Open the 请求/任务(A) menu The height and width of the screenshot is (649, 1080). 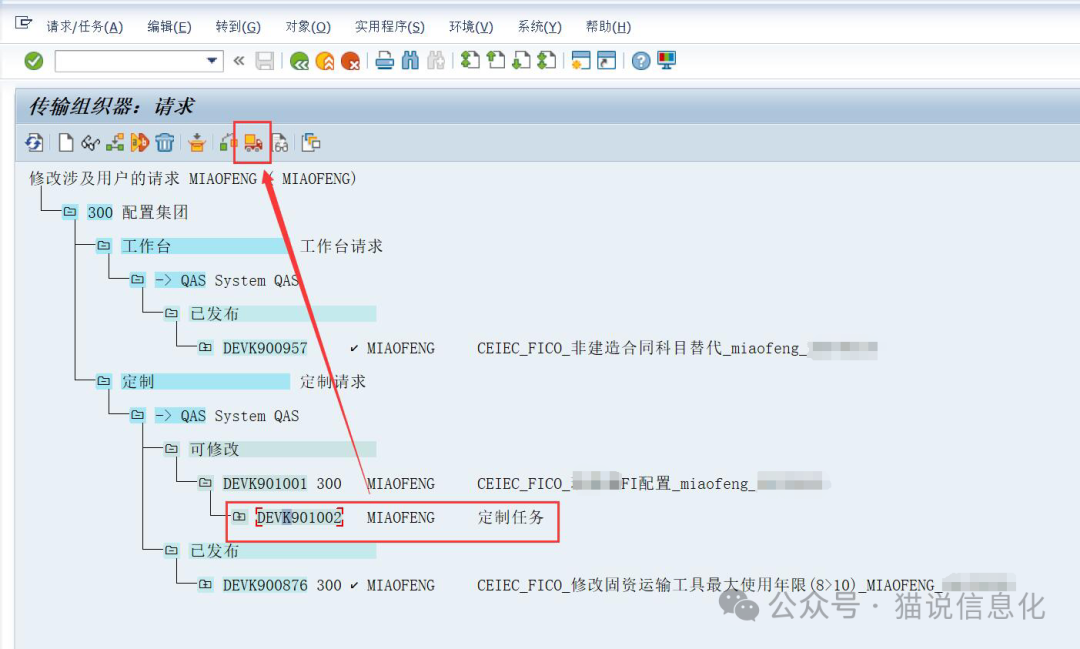click(x=85, y=27)
